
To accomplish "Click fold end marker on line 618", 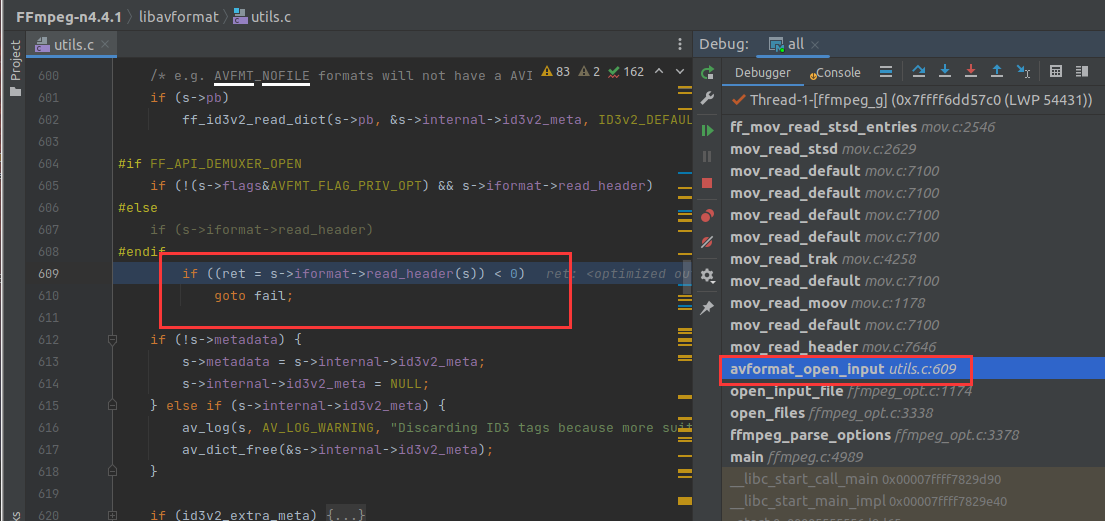I will pyautogui.click(x=111, y=470).
